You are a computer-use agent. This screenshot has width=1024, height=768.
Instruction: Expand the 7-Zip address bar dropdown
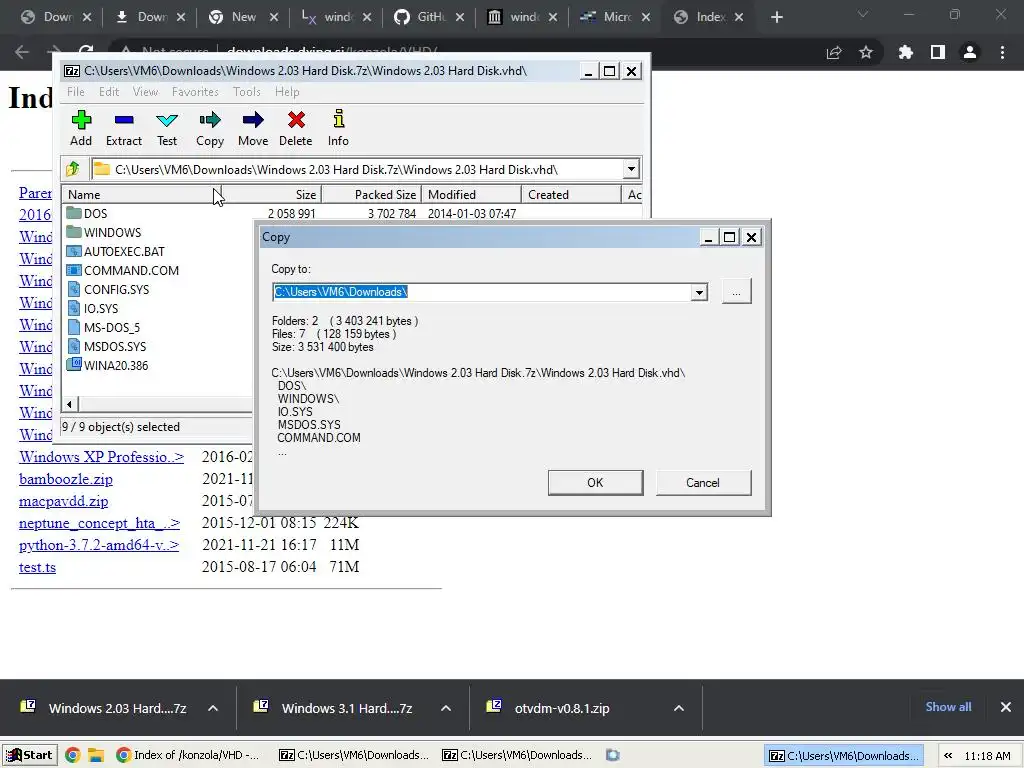[631, 169]
